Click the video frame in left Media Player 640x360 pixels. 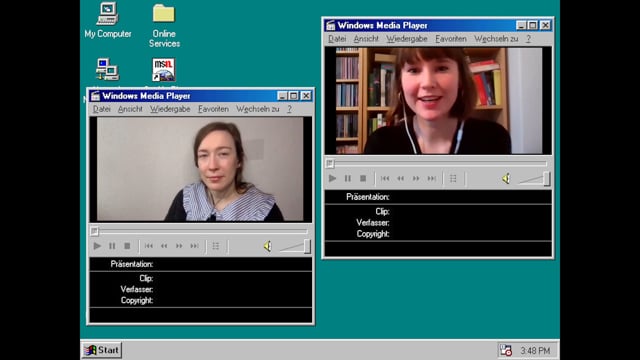tap(200, 169)
